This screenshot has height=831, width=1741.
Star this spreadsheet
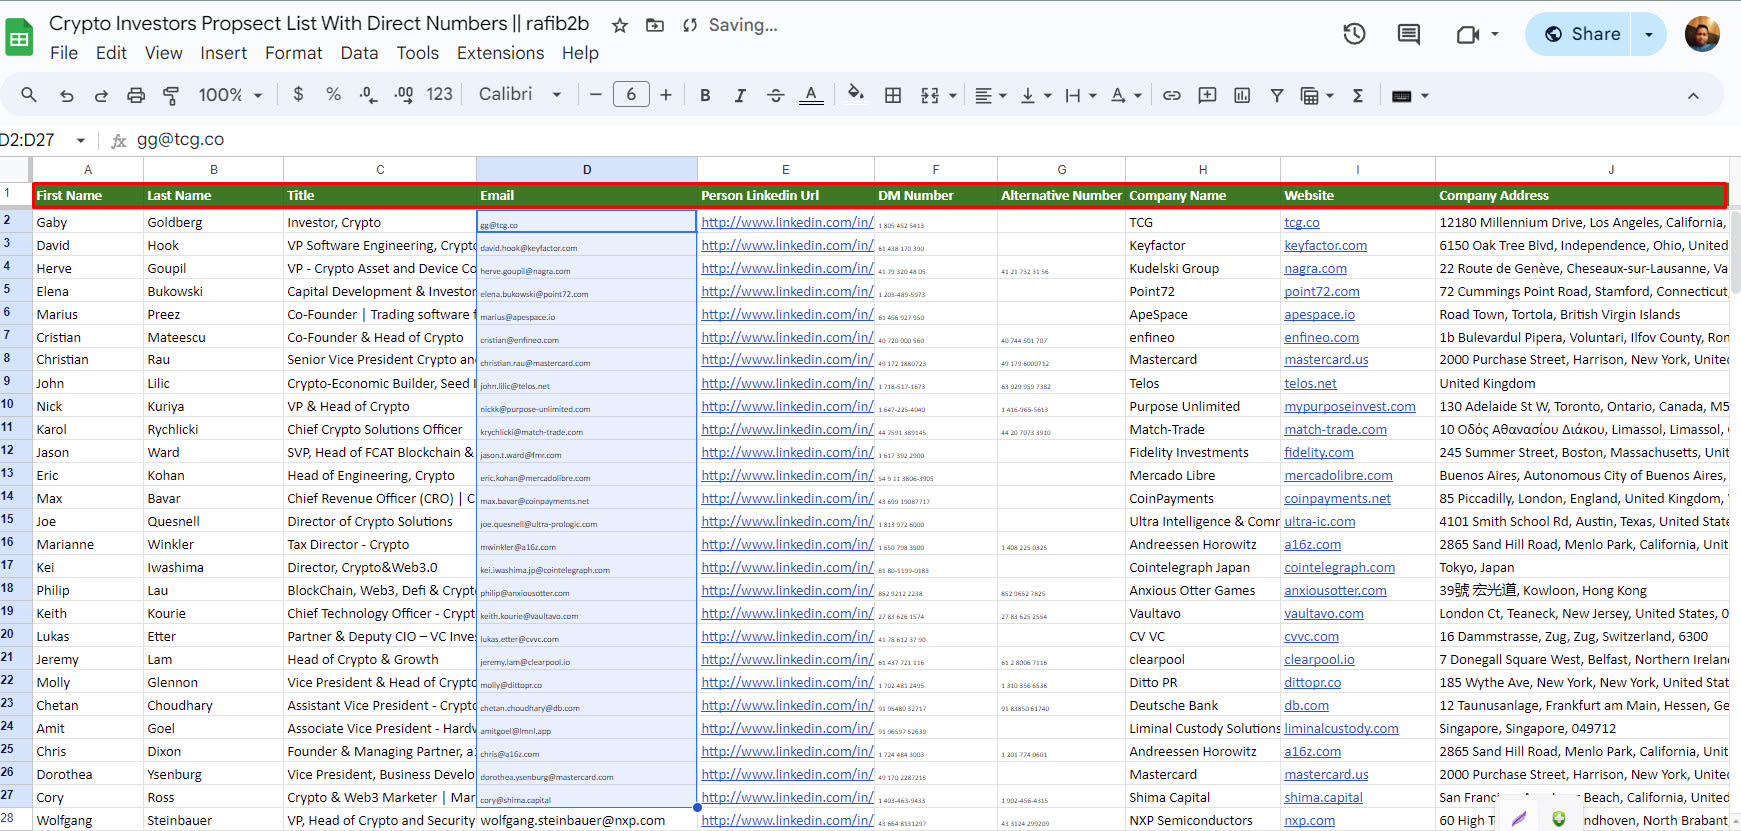tap(620, 25)
